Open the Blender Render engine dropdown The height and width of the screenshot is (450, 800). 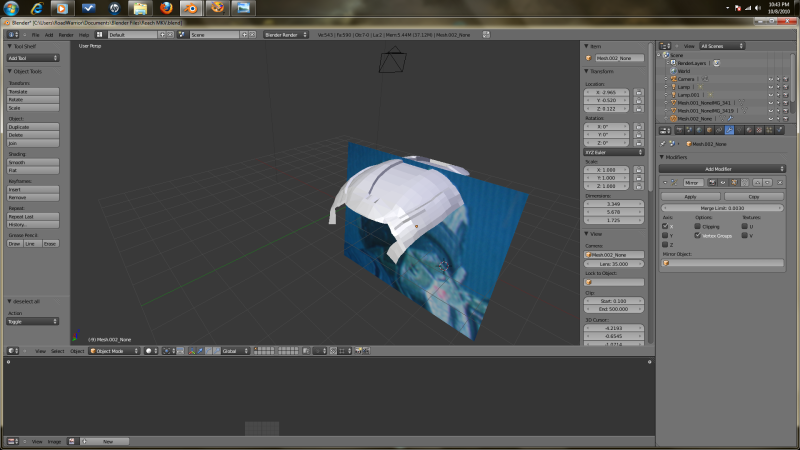tap(286, 35)
